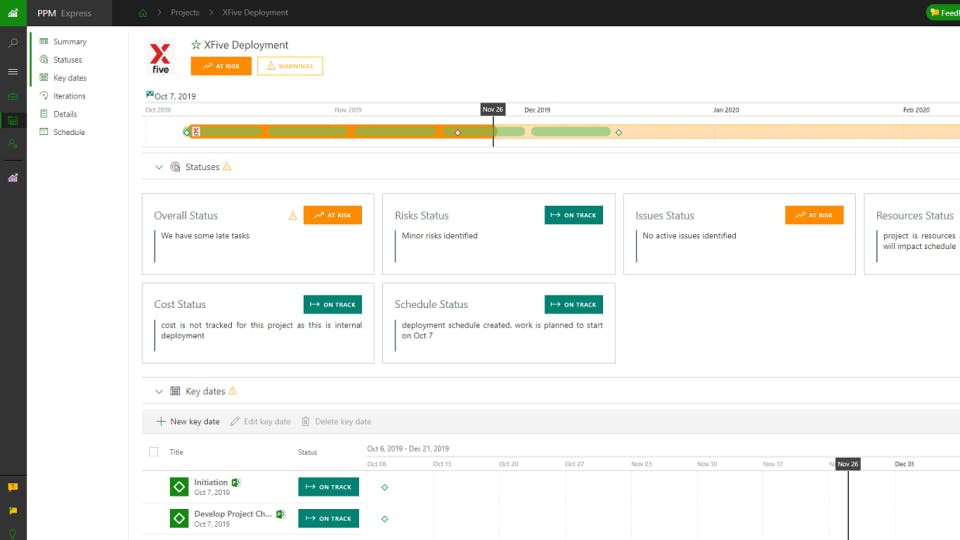Click Issues Status AT RISK badge

point(814,215)
